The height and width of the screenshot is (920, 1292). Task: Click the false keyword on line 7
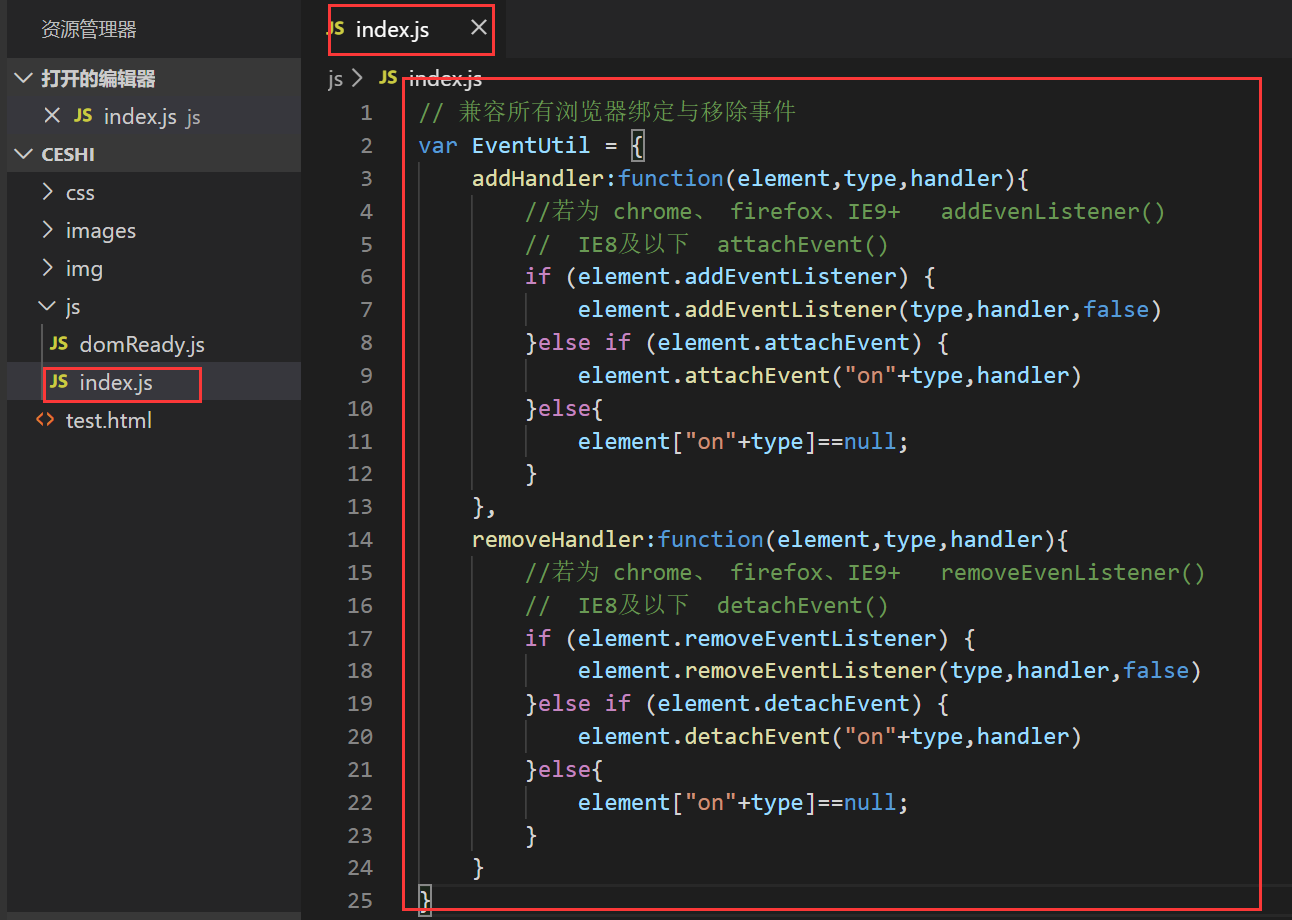pos(1116,309)
